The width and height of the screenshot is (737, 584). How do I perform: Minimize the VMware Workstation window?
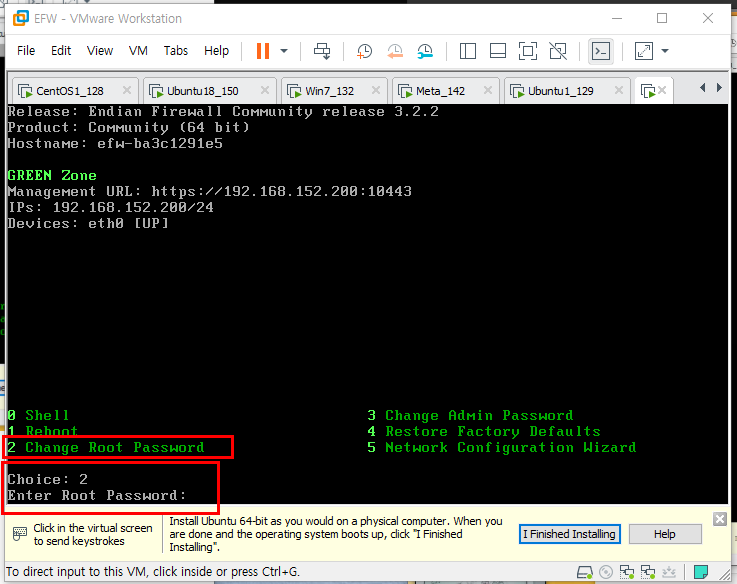[617, 18]
